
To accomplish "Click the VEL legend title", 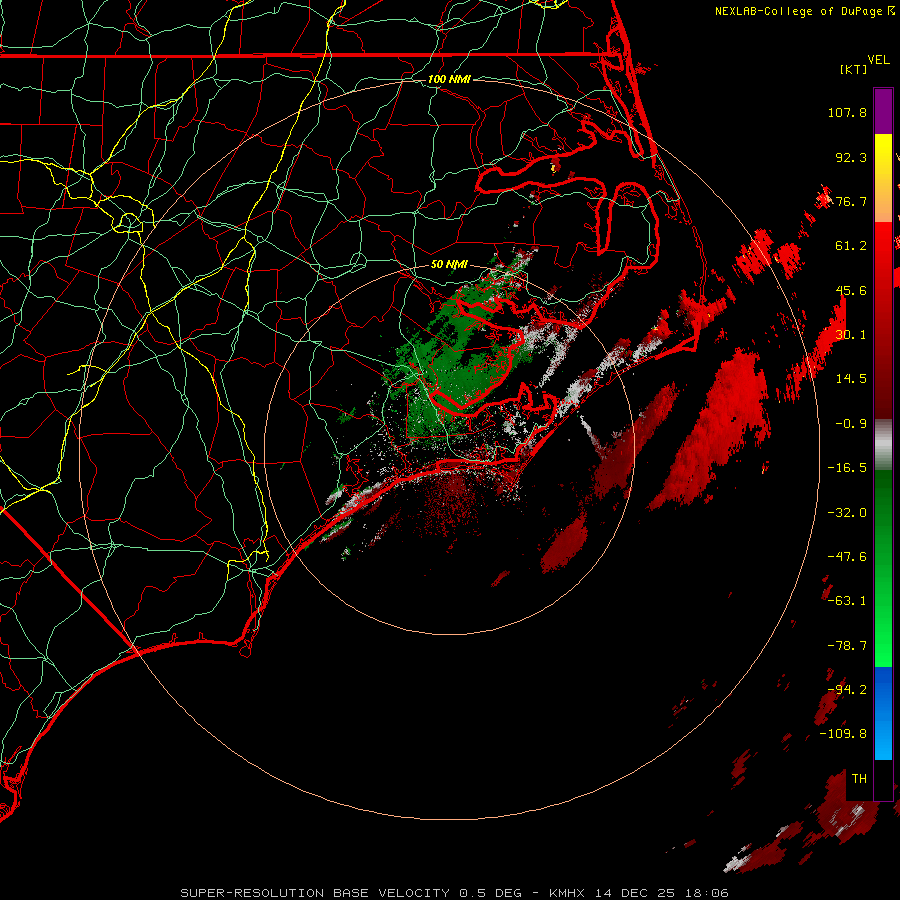I will 878,60.
